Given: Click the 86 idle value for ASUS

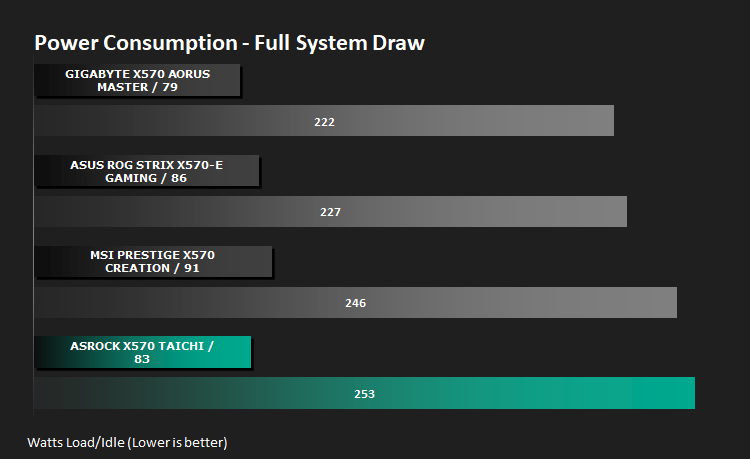Looking at the screenshot, I should click(179, 178).
